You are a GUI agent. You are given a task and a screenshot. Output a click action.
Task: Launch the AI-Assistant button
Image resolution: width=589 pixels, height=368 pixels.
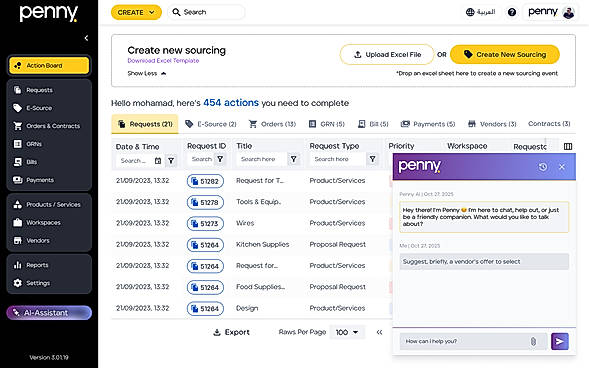[49, 313]
